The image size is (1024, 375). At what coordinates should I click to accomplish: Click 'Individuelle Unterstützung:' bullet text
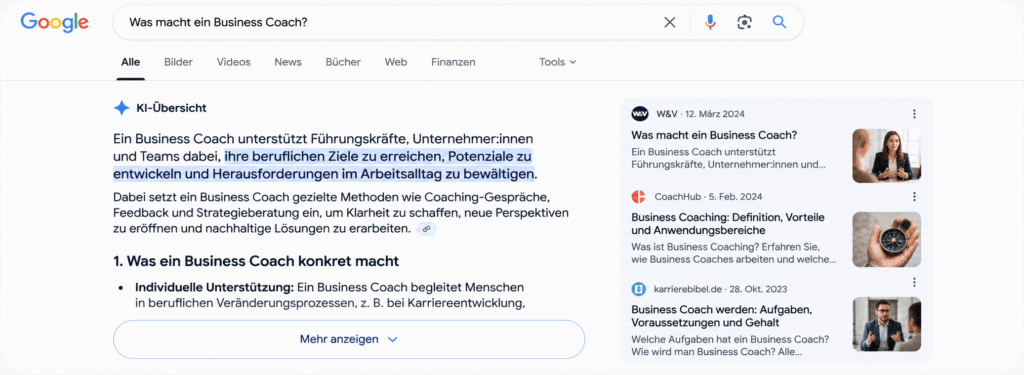(x=214, y=287)
